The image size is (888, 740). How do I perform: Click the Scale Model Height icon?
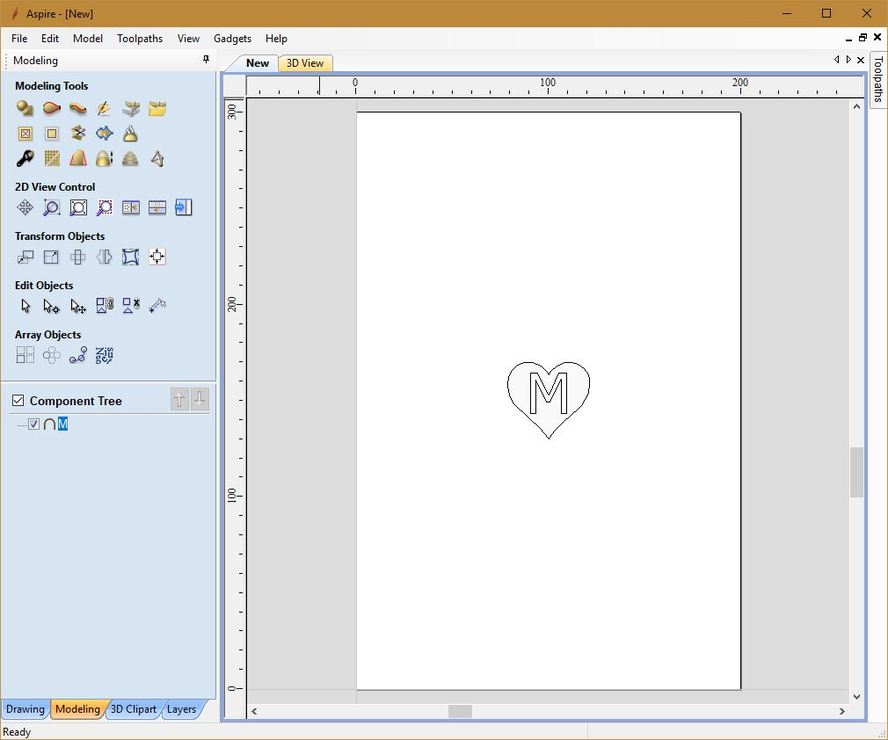[104, 159]
